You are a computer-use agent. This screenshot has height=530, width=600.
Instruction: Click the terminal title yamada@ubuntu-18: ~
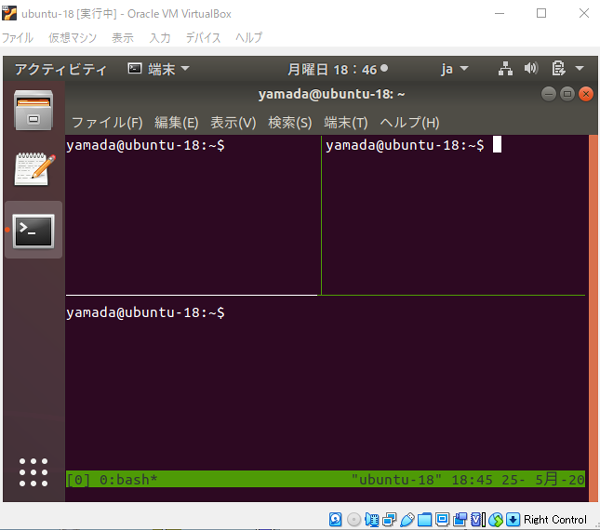click(331, 94)
